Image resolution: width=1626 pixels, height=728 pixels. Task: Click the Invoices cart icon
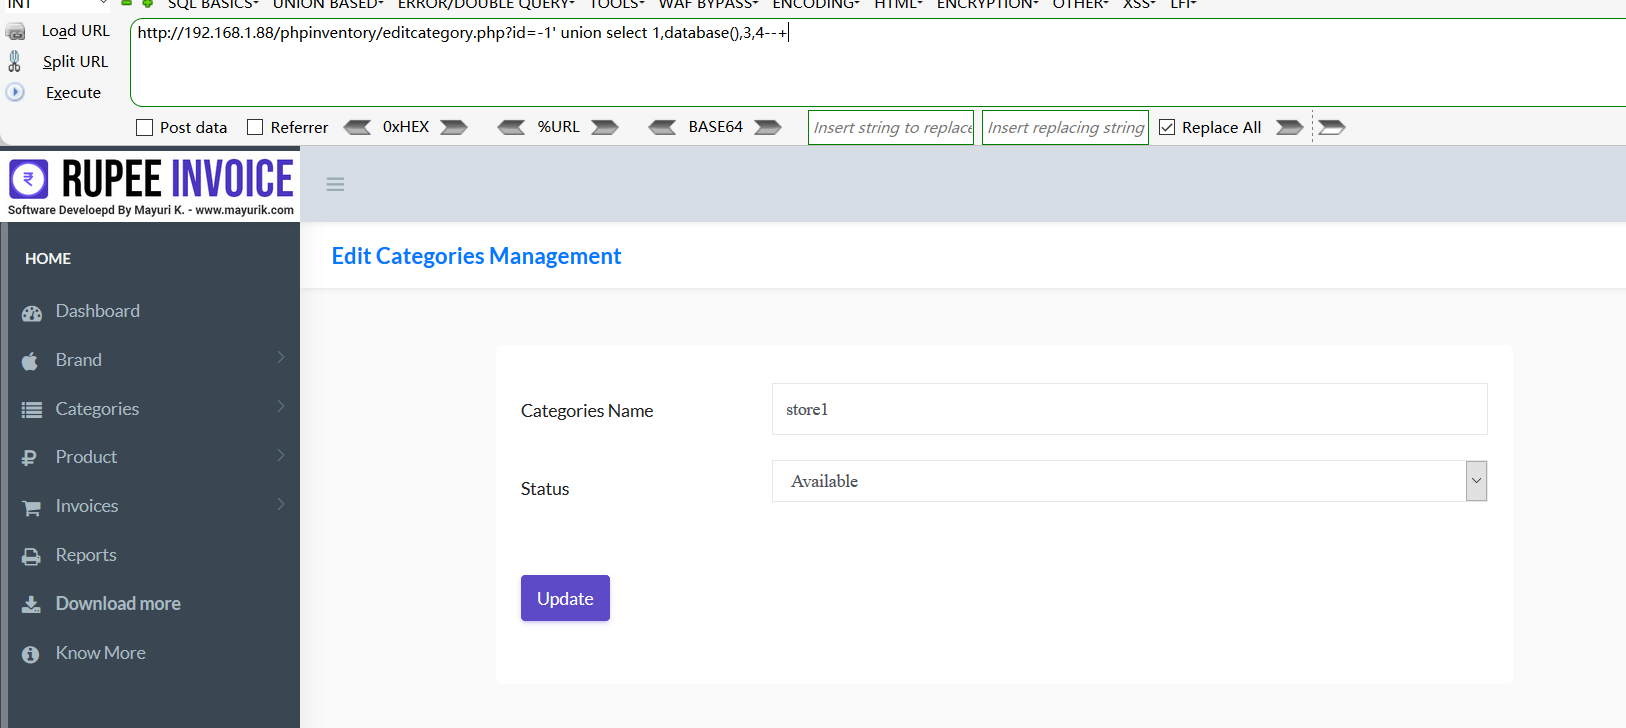click(32, 508)
